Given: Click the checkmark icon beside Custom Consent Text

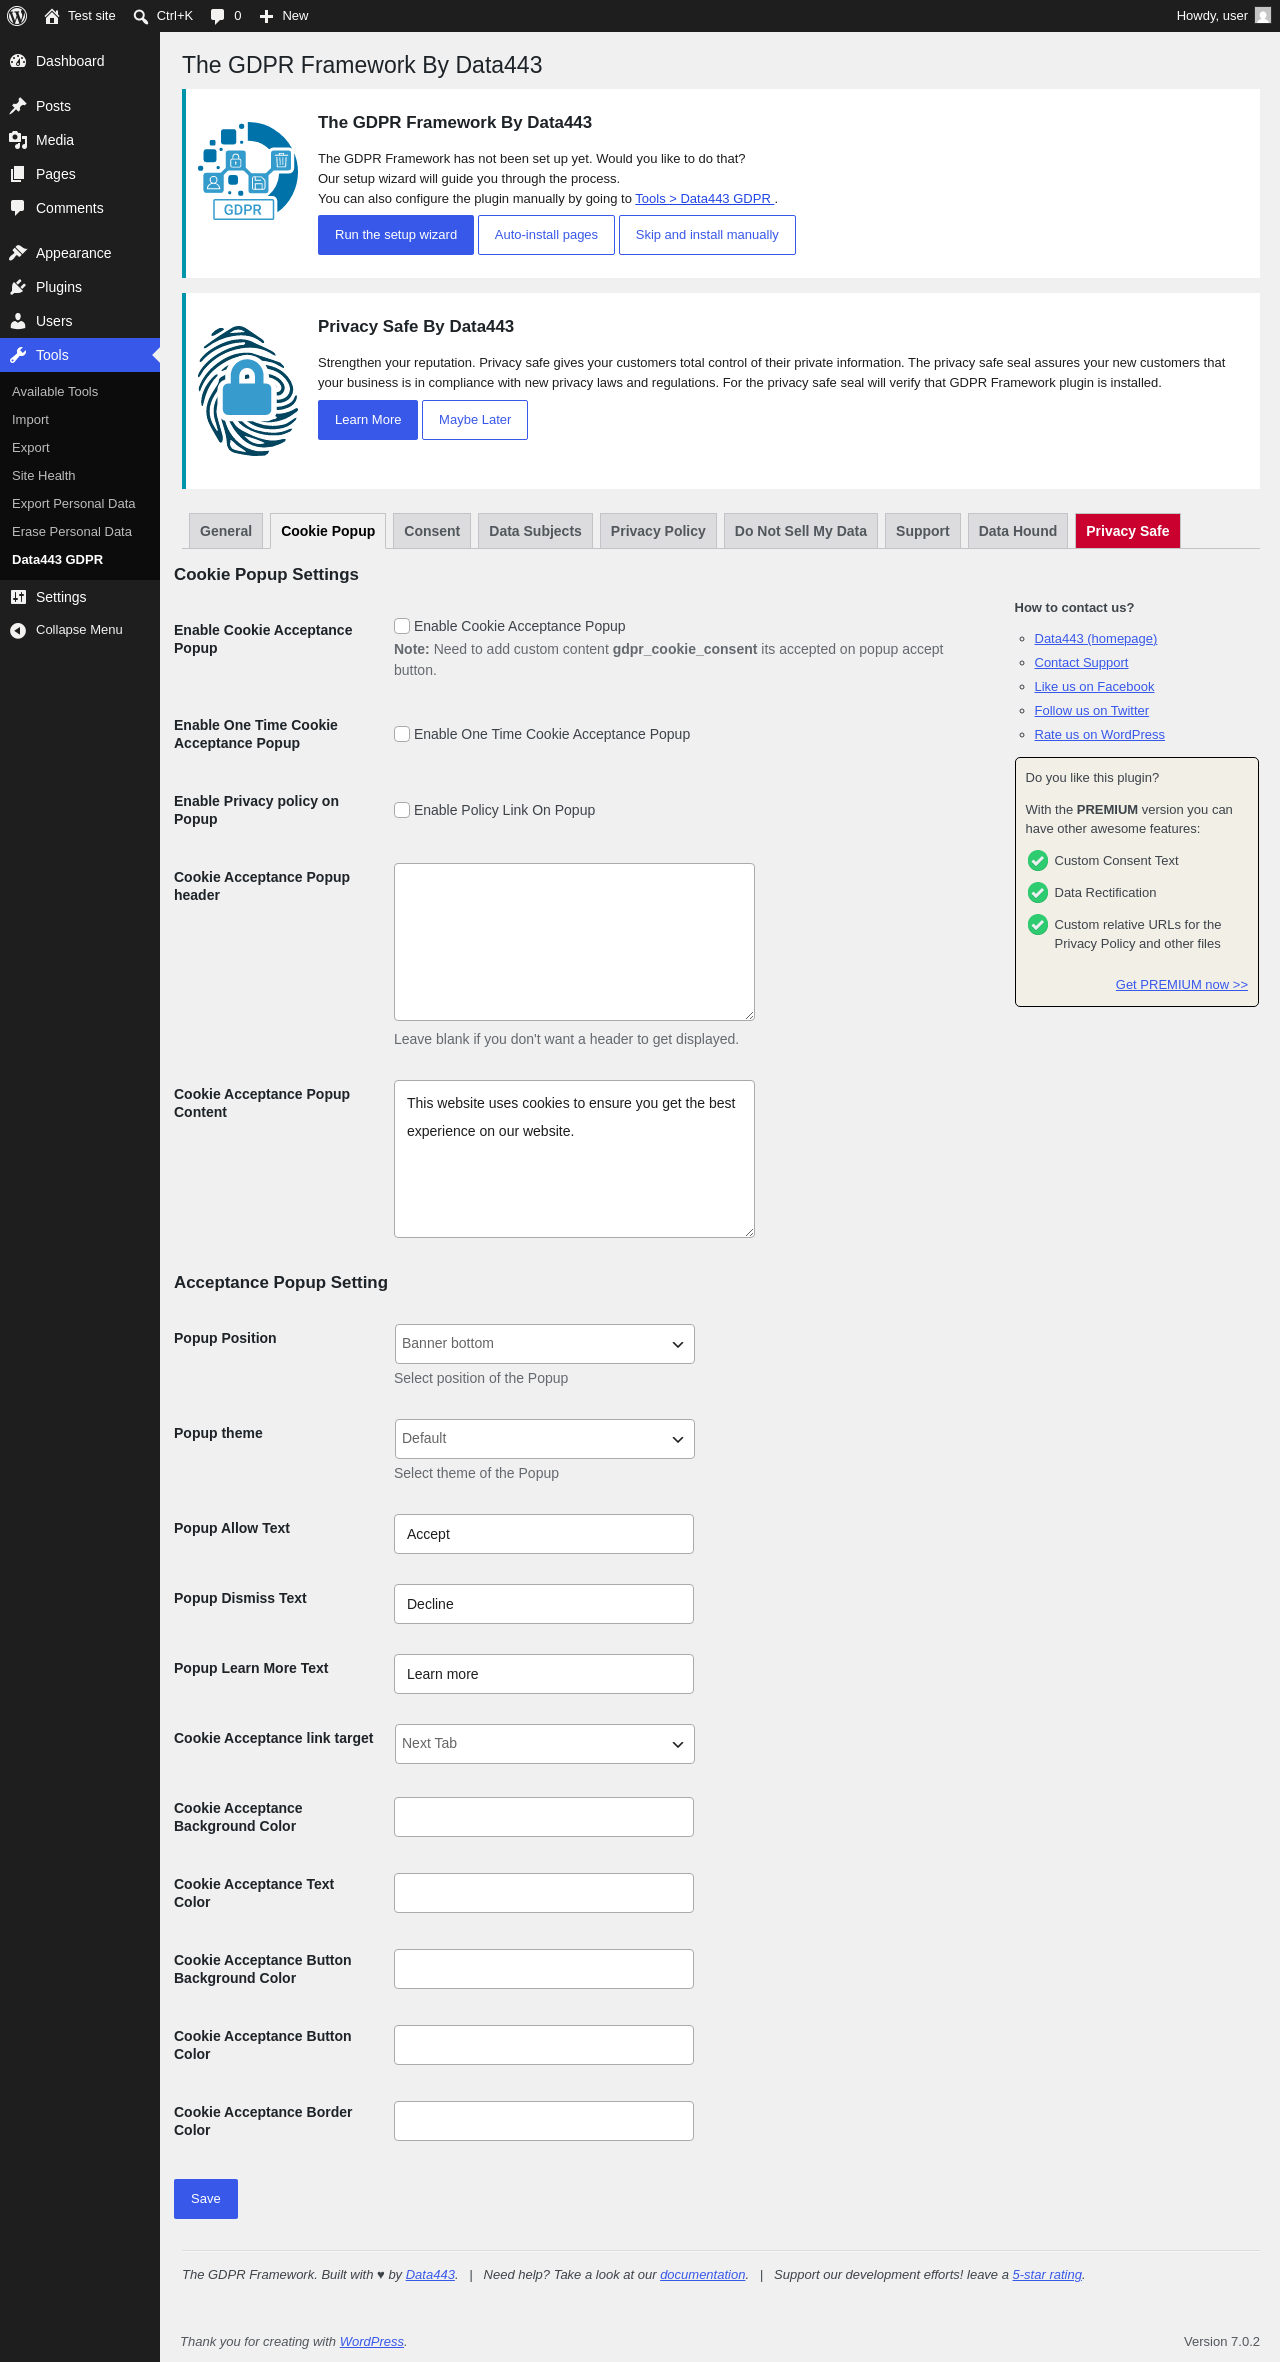Looking at the screenshot, I should pos(1038,861).
